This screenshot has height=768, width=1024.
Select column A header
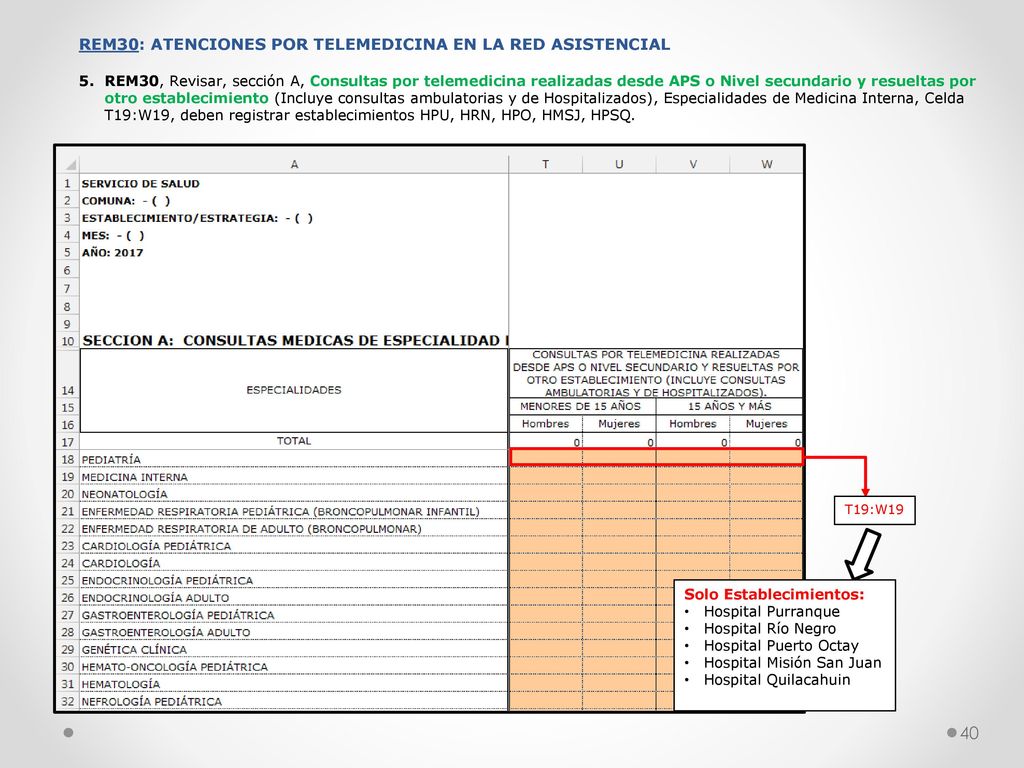pos(294,165)
